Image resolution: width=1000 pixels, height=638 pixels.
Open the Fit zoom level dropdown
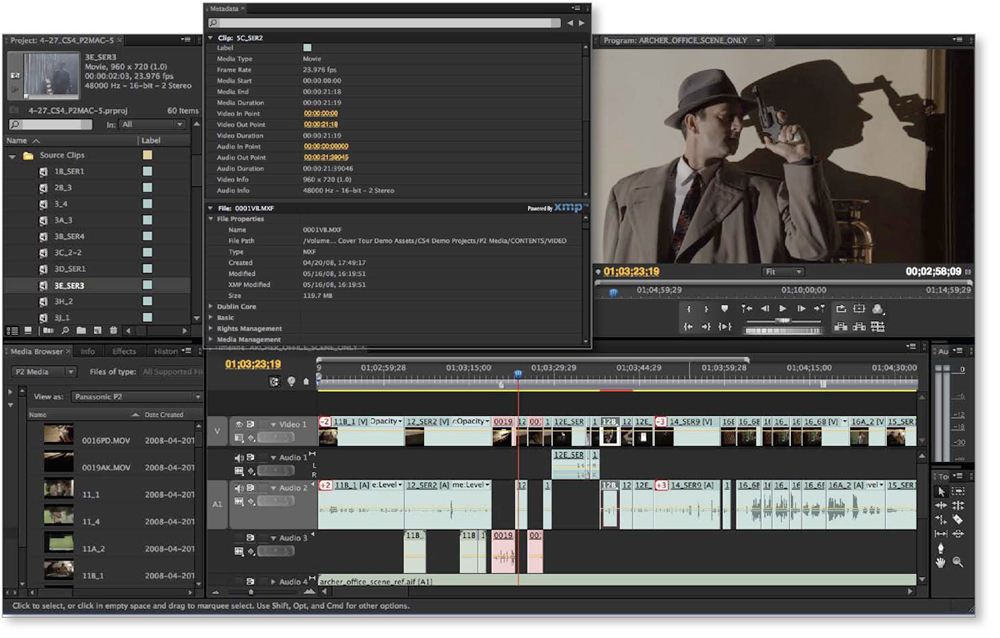click(783, 272)
